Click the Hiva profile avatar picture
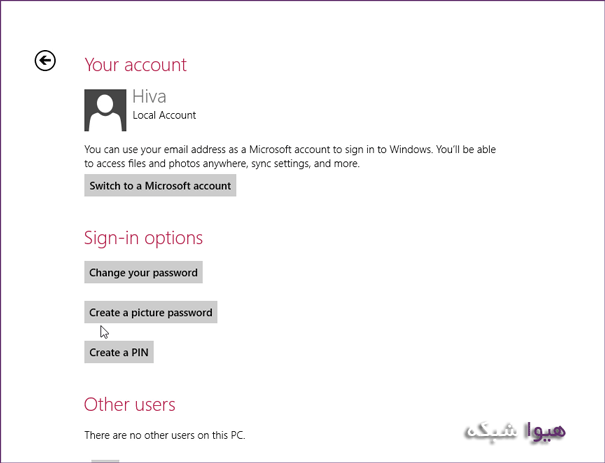The width and height of the screenshot is (605, 463). (x=105, y=110)
